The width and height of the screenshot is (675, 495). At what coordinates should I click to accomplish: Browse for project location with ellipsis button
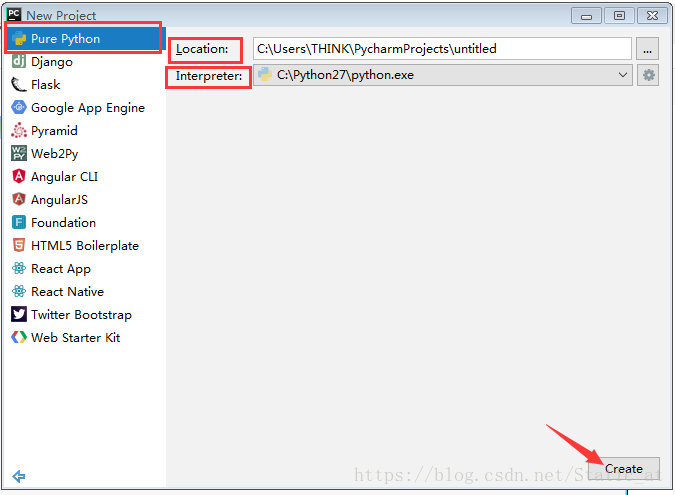(x=647, y=49)
